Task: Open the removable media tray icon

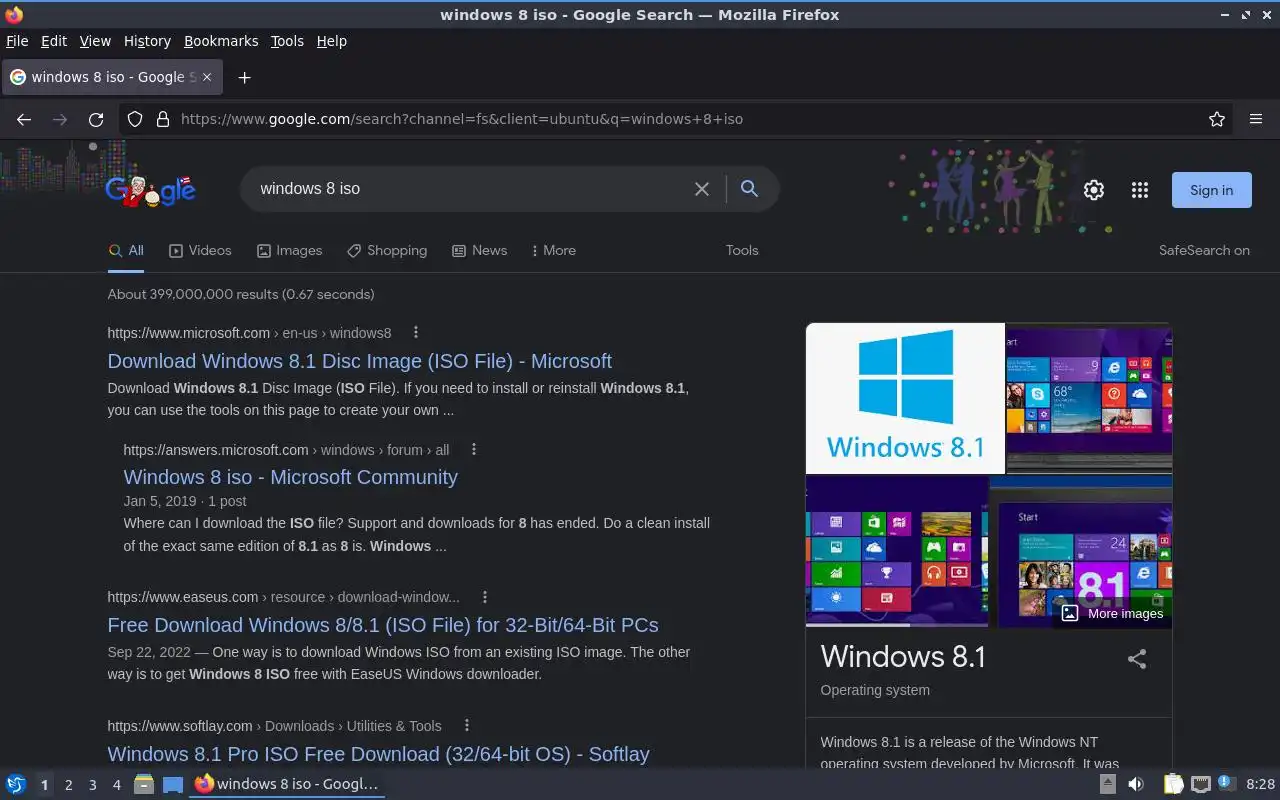Action: coord(1108,785)
